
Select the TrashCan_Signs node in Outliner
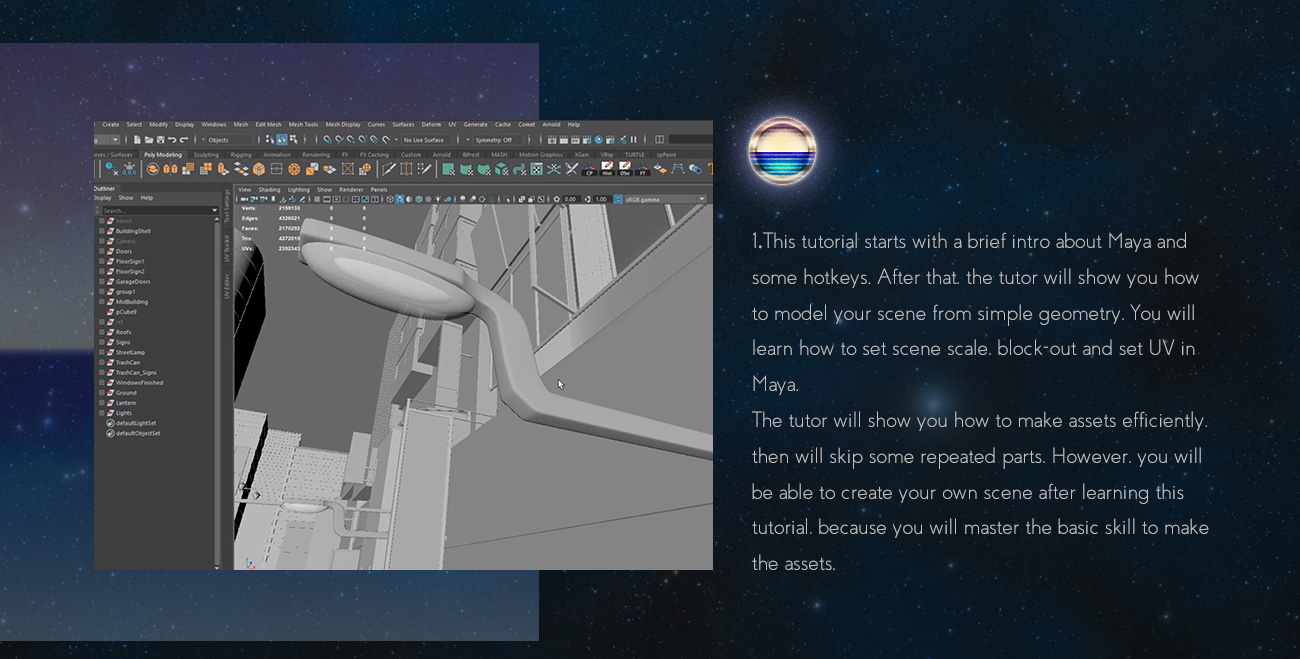click(136, 373)
